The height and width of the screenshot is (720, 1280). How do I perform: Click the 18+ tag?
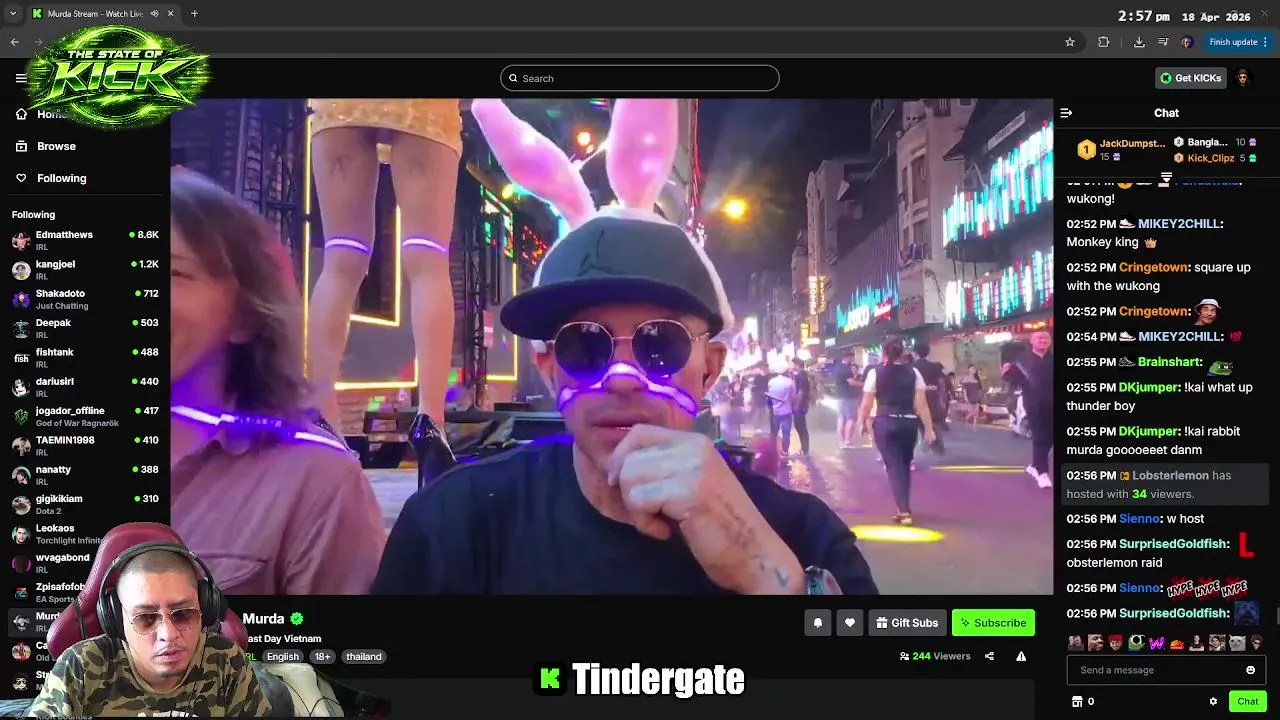322,657
